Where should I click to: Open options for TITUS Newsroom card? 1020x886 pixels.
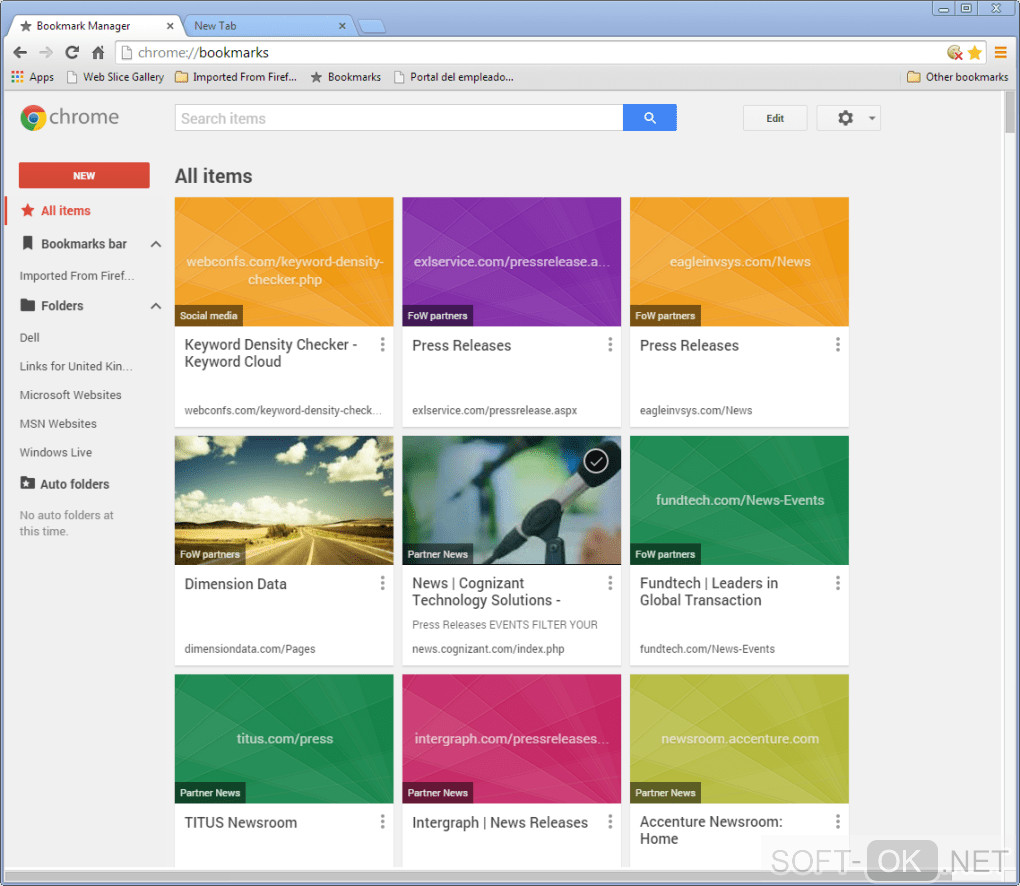click(x=382, y=822)
